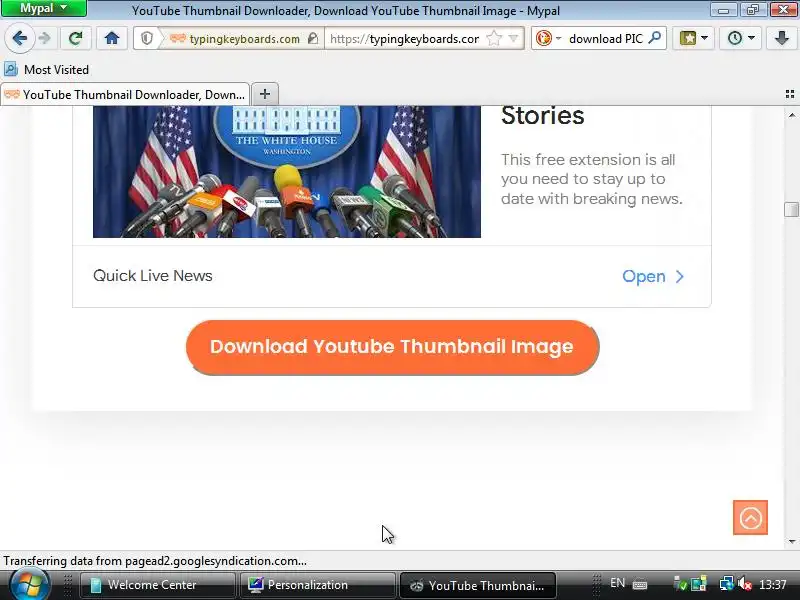Screen dimensions: 800x600
Task: Click the 13:37 system clock
Action: (772, 585)
